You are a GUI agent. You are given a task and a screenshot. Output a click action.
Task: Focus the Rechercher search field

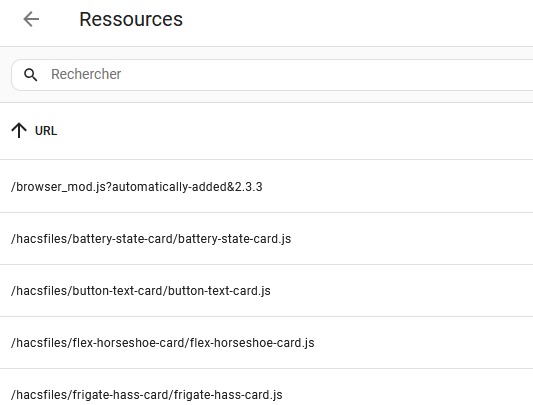[x=272, y=75]
